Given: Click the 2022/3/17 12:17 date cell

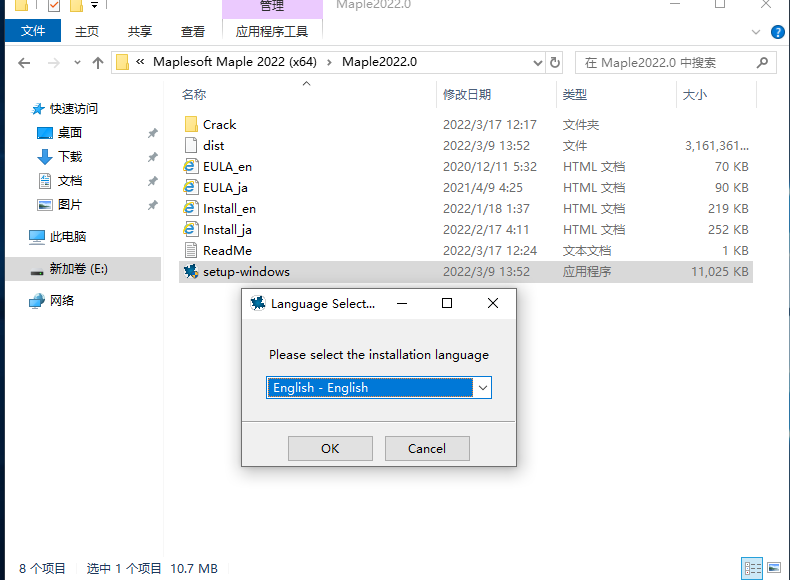Looking at the screenshot, I should coord(490,124).
